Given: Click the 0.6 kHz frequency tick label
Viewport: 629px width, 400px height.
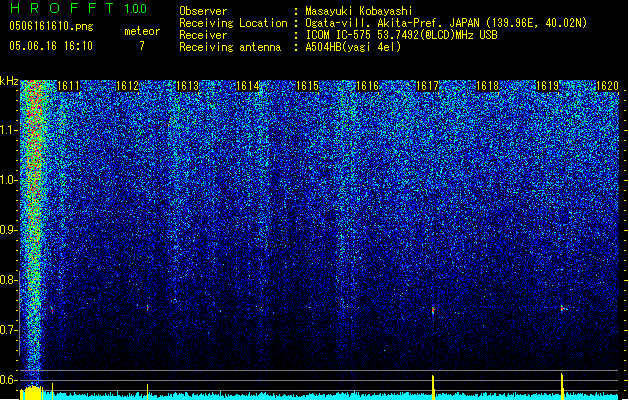Looking at the screenshot, I should point(9,380).
